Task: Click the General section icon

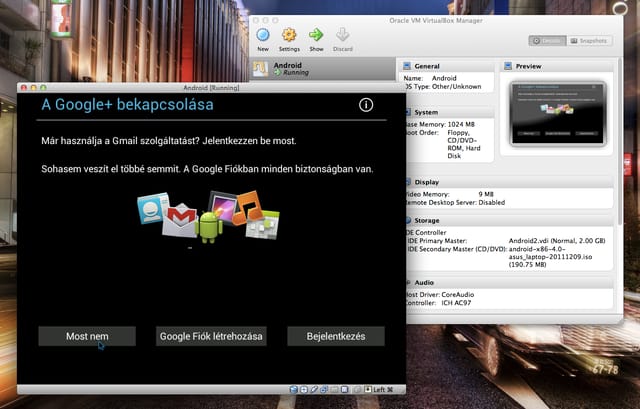Action: click(407, 66)
